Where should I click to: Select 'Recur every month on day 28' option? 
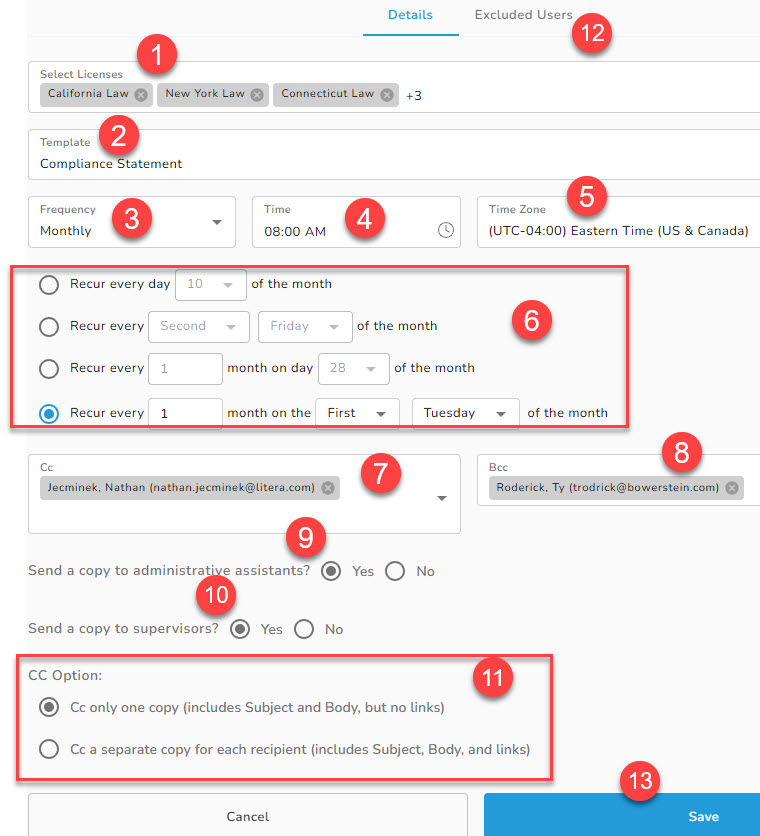pos(49,368)
